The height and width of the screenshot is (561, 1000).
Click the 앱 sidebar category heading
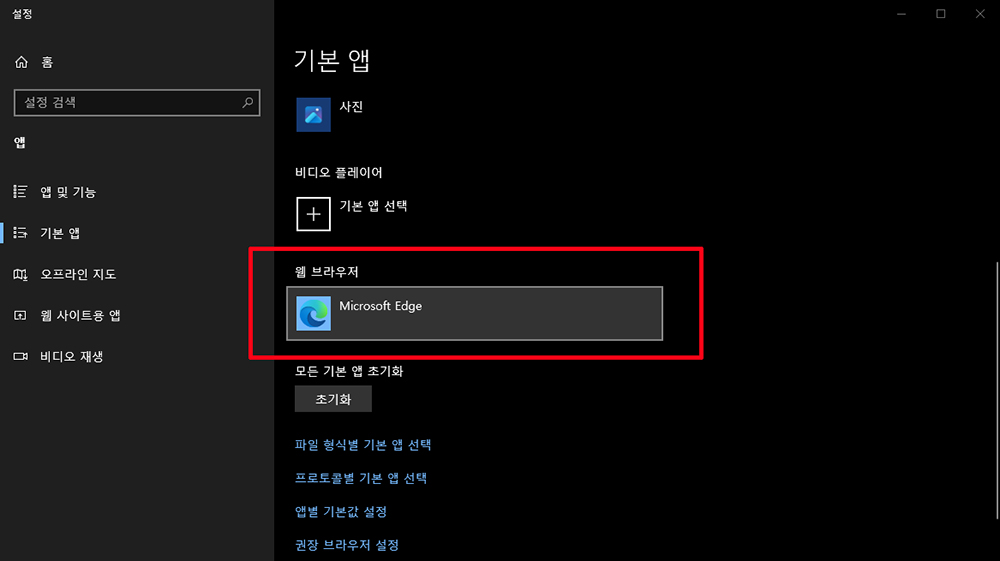click(20, 143)
